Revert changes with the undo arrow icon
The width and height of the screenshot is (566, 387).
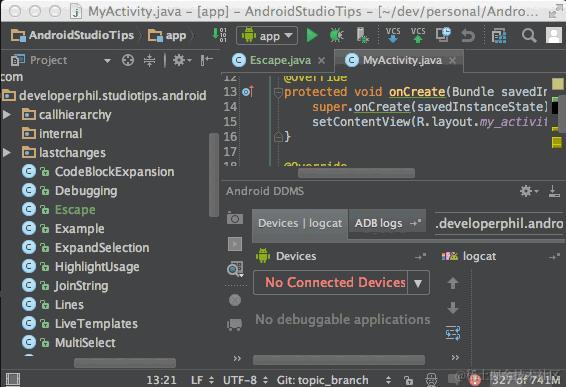coord(468,36)
